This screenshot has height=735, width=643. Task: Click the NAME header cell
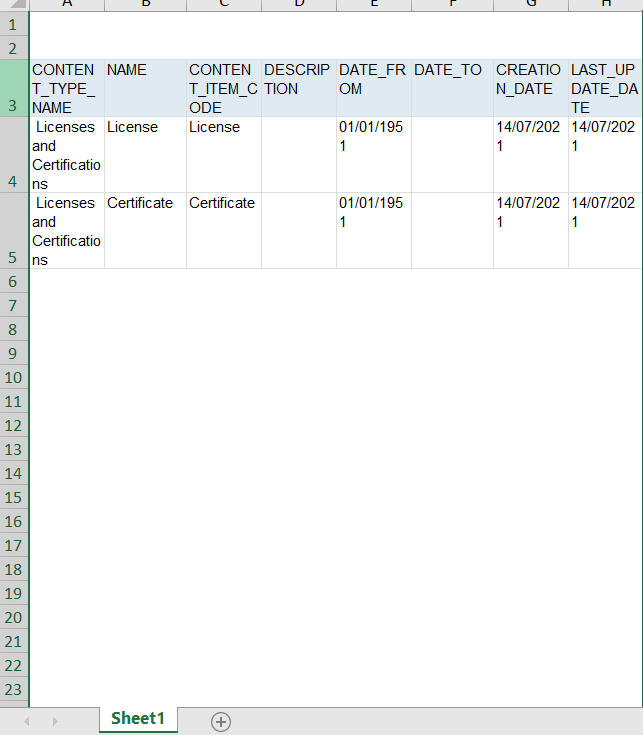pos(145,88)
